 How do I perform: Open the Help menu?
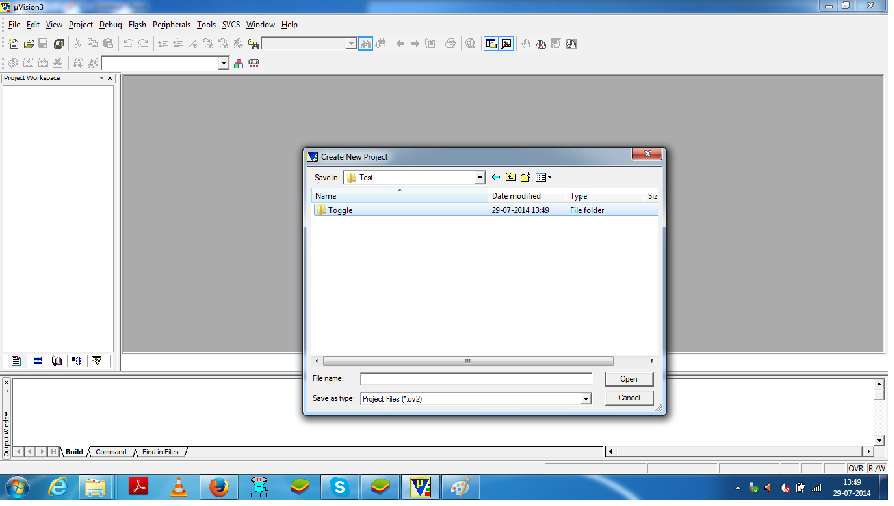290,25
